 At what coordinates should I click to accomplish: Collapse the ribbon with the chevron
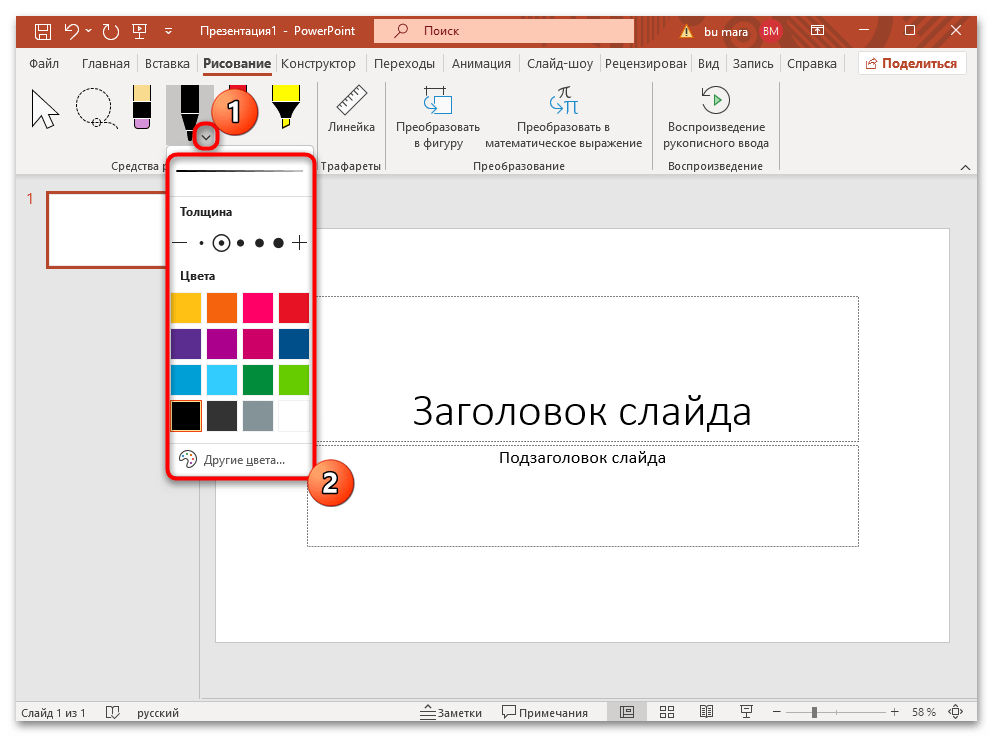pyautogui.click(x=965, y=167)
